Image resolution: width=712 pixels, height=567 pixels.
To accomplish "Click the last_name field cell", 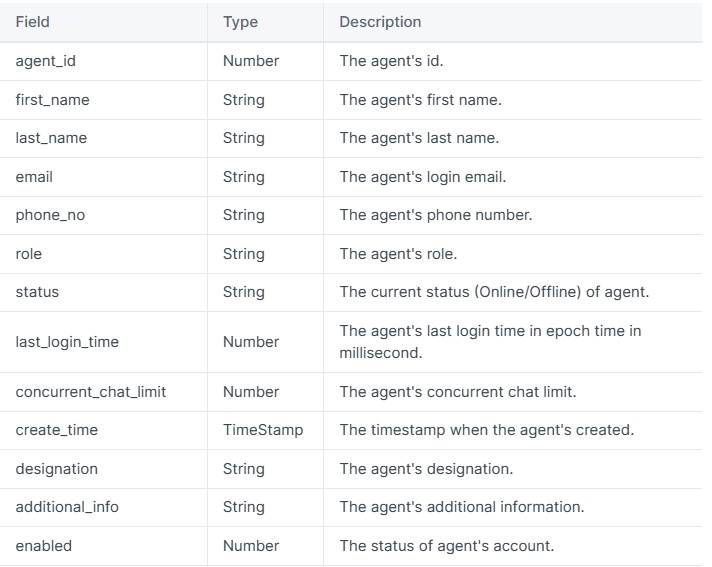I will [x=51, y=138].
